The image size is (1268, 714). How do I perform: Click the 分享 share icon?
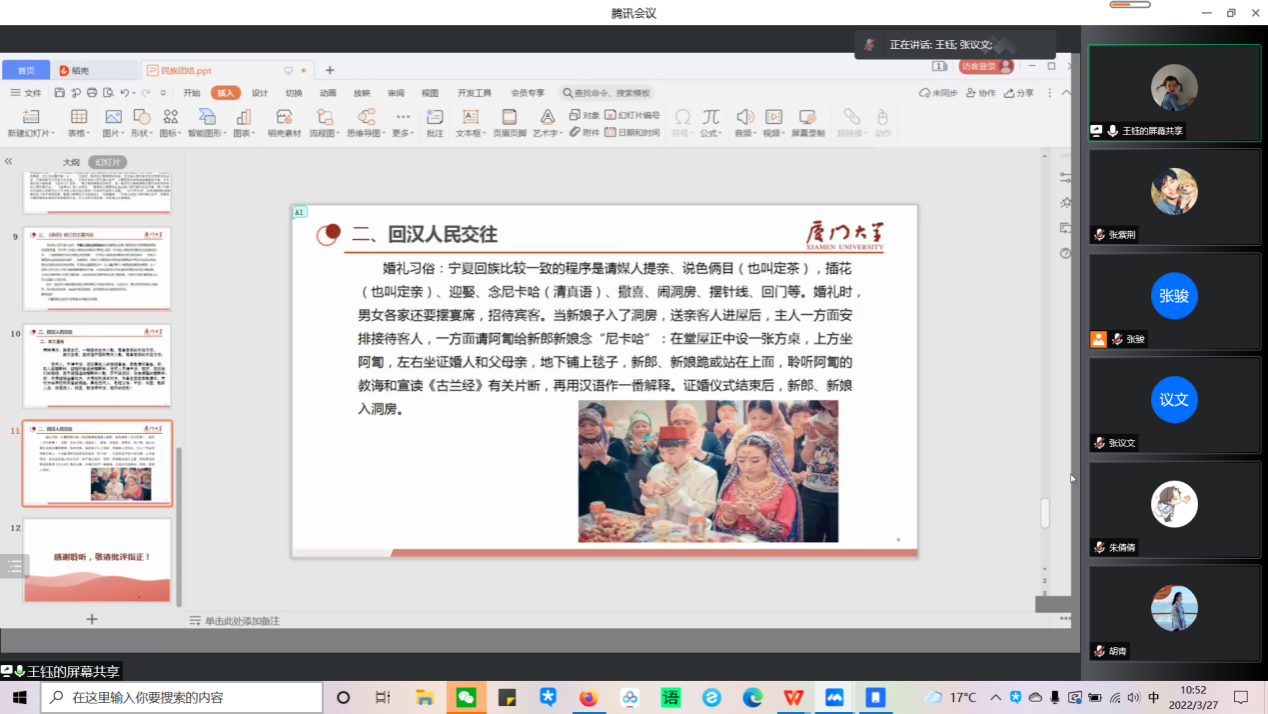pos(1018,93)
